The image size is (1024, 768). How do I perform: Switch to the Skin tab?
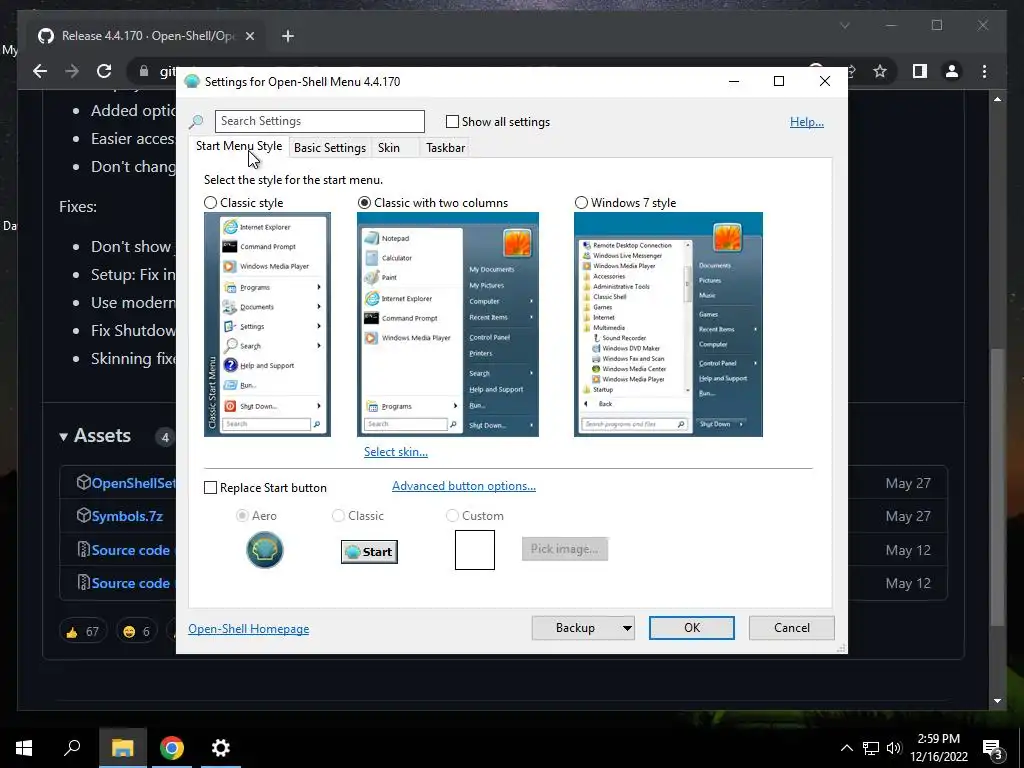(x=389, y=148)
